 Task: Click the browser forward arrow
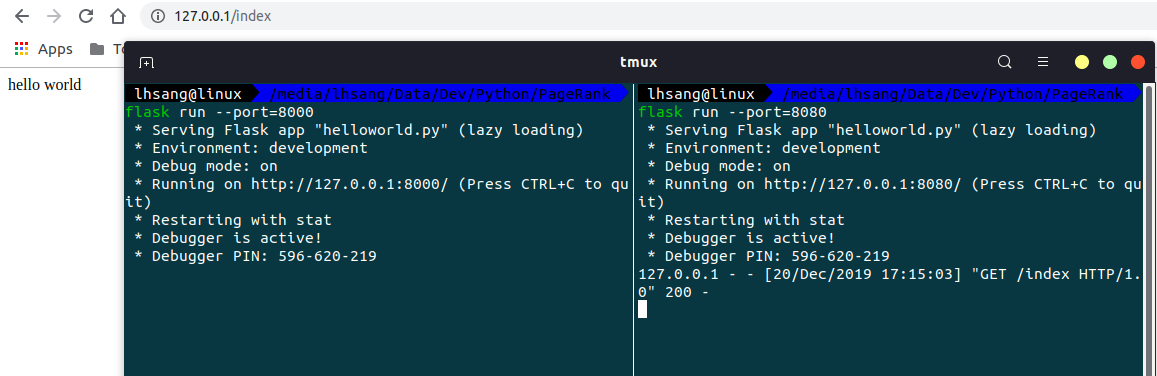pyautogui.click(x=54, y=15)
